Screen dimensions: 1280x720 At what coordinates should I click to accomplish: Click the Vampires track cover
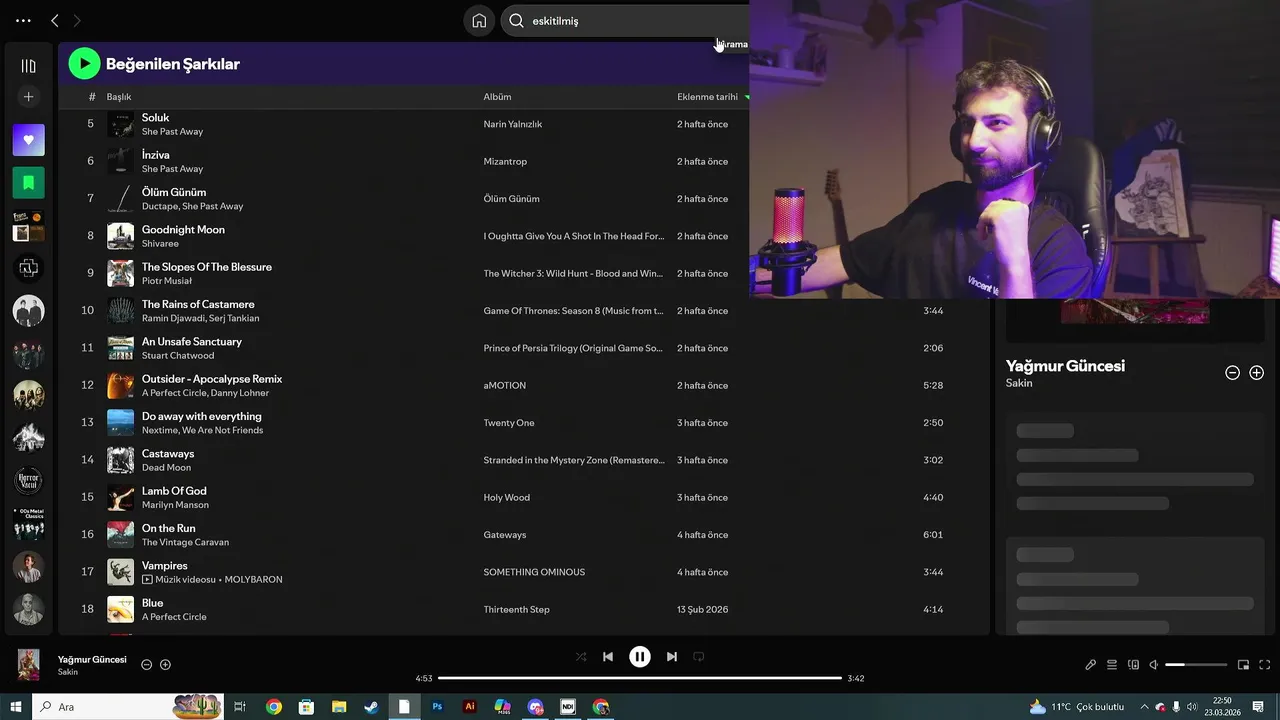[x=120, y=572]
